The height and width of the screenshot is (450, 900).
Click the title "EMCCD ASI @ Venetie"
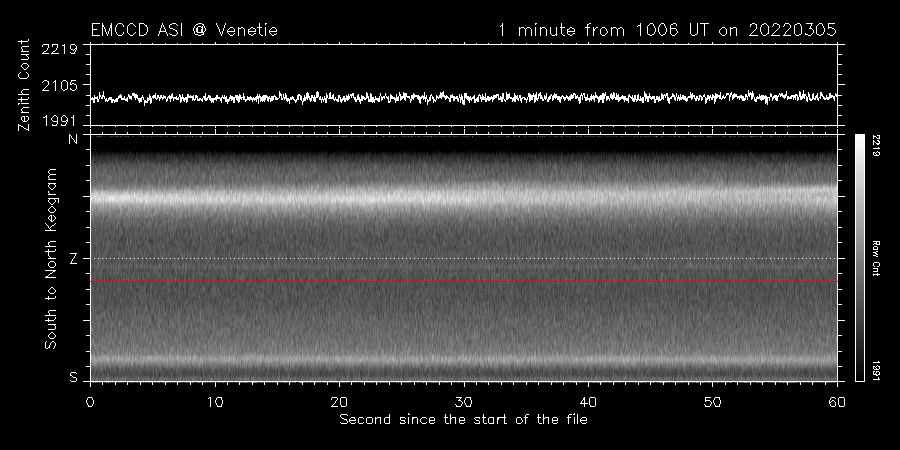(184, 30)
